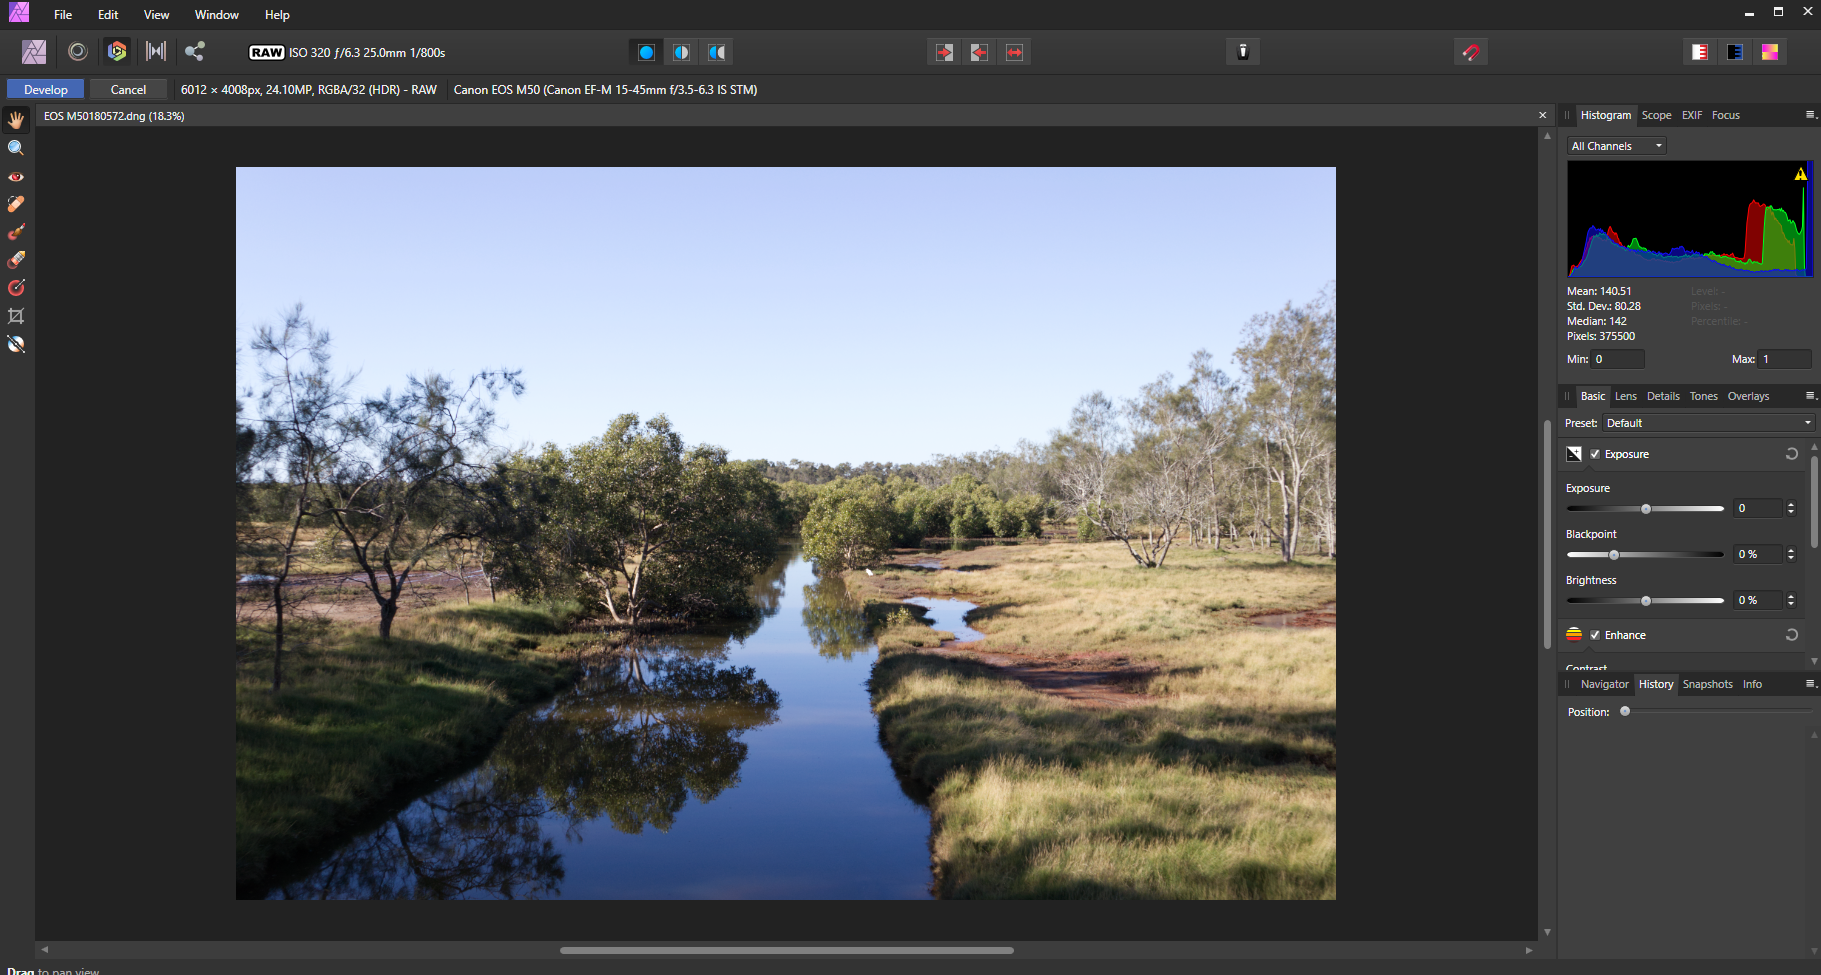Choose split view mode
Image resolution: width=1821 pixels, height=975 pixels.
[681, 52]
